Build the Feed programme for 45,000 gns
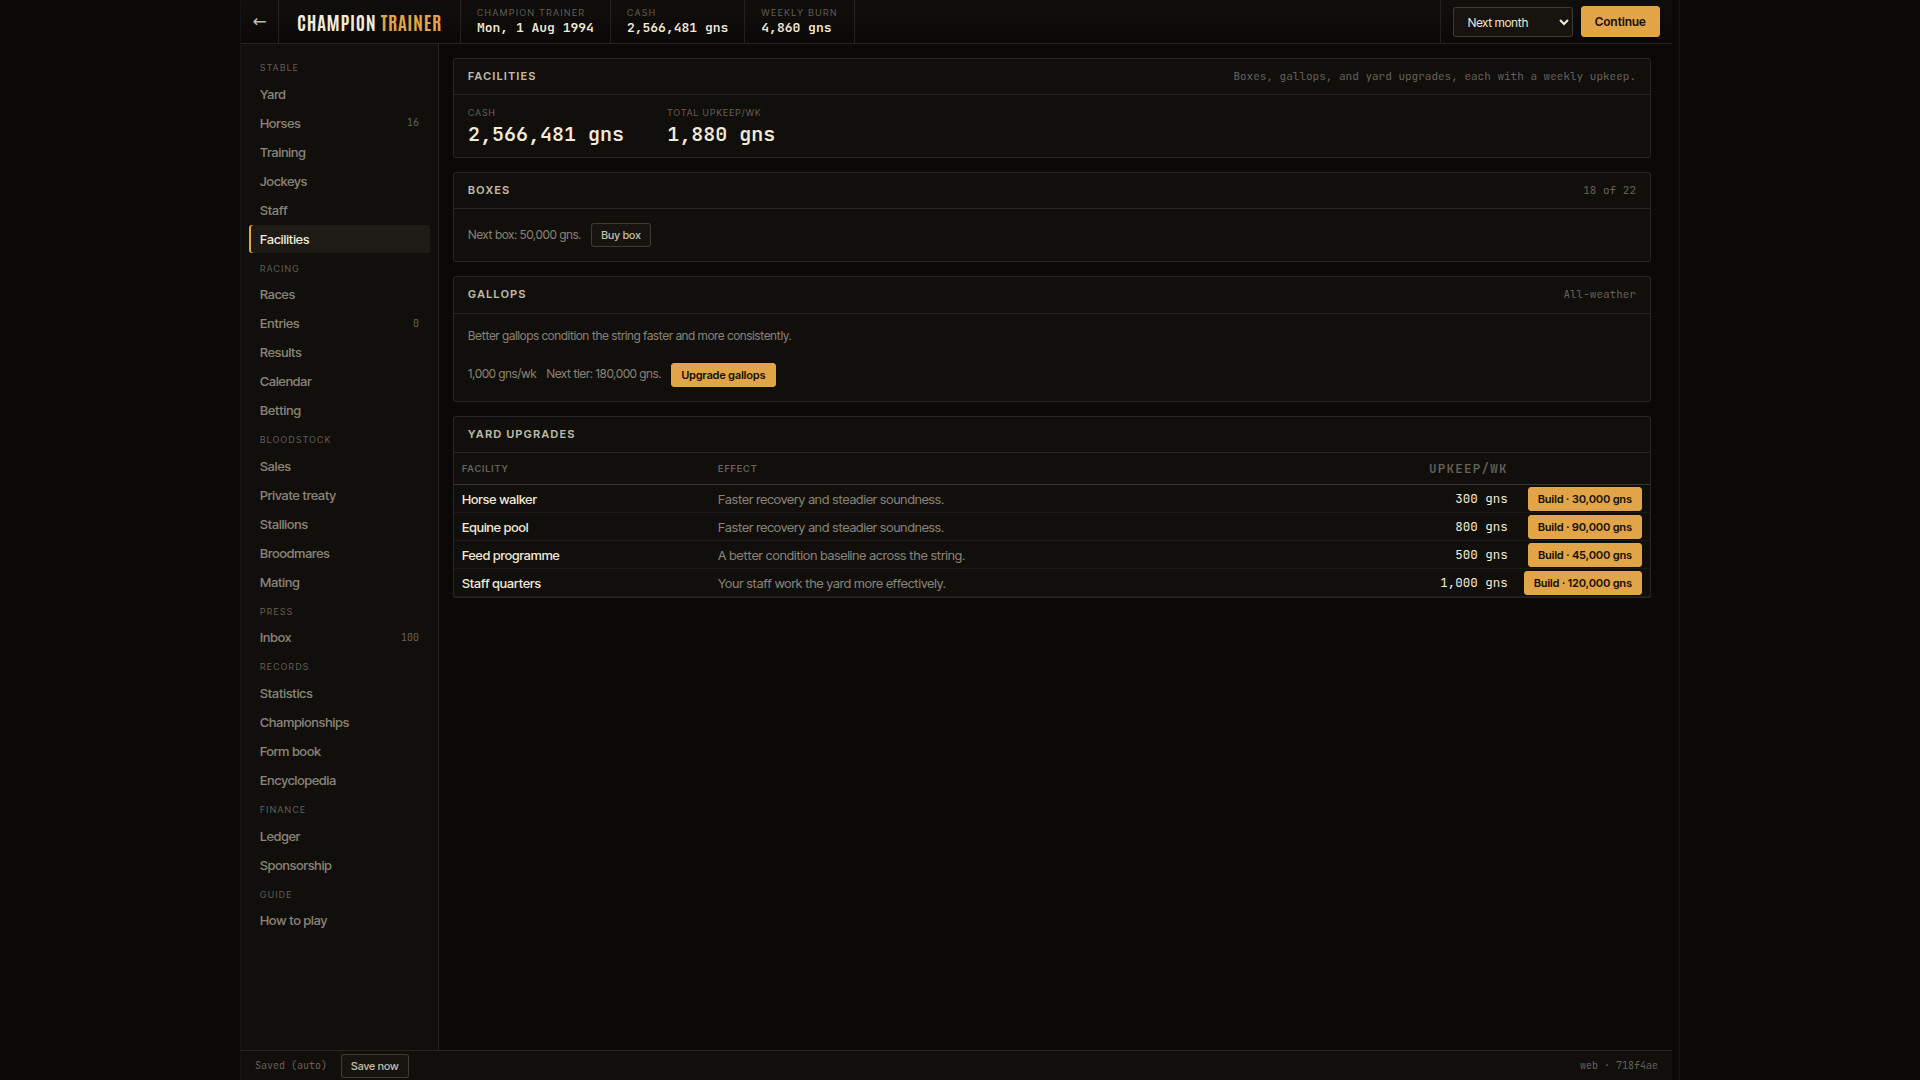The width and height of the screenshot is (1920, 1080). pyautogui.click(x=1584, y=555)
